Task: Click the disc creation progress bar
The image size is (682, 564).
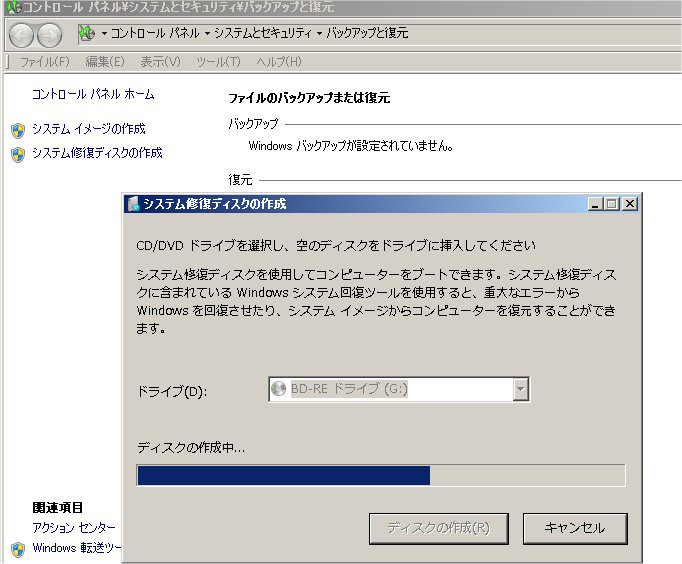Action: click(381, 475)
